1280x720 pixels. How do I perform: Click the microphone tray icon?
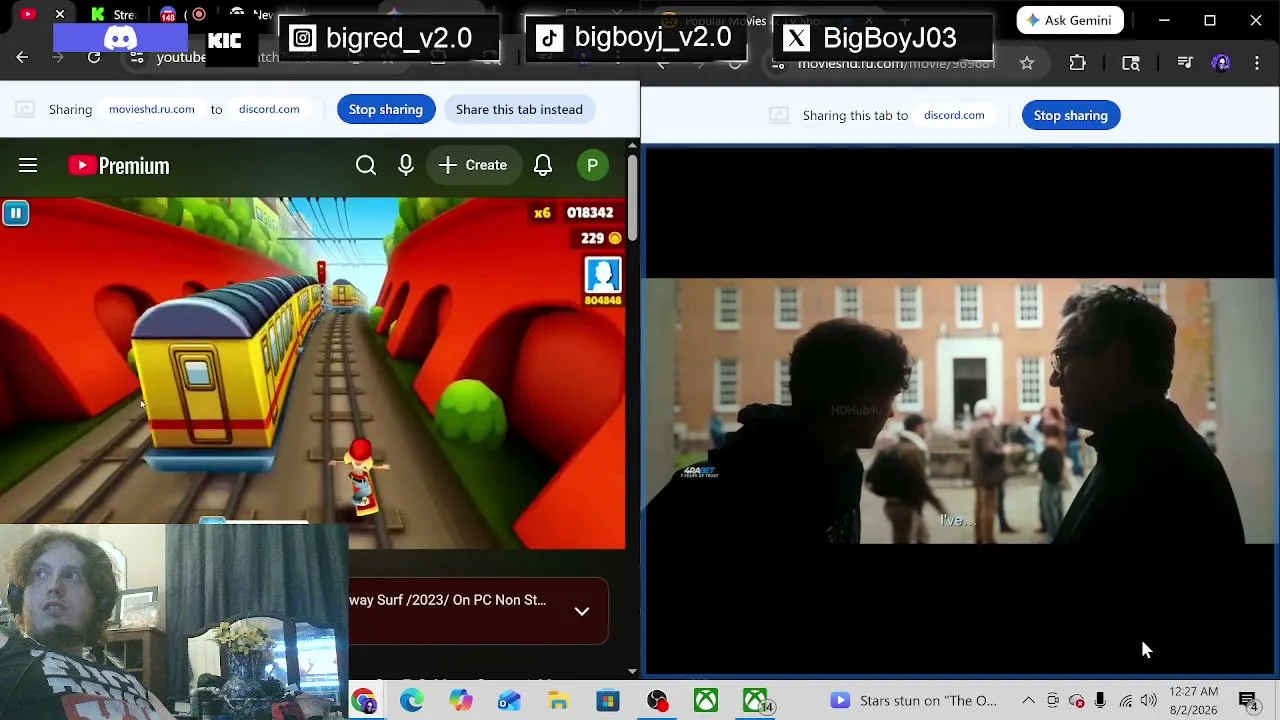pyautogui.click(x=1100, y=701)
